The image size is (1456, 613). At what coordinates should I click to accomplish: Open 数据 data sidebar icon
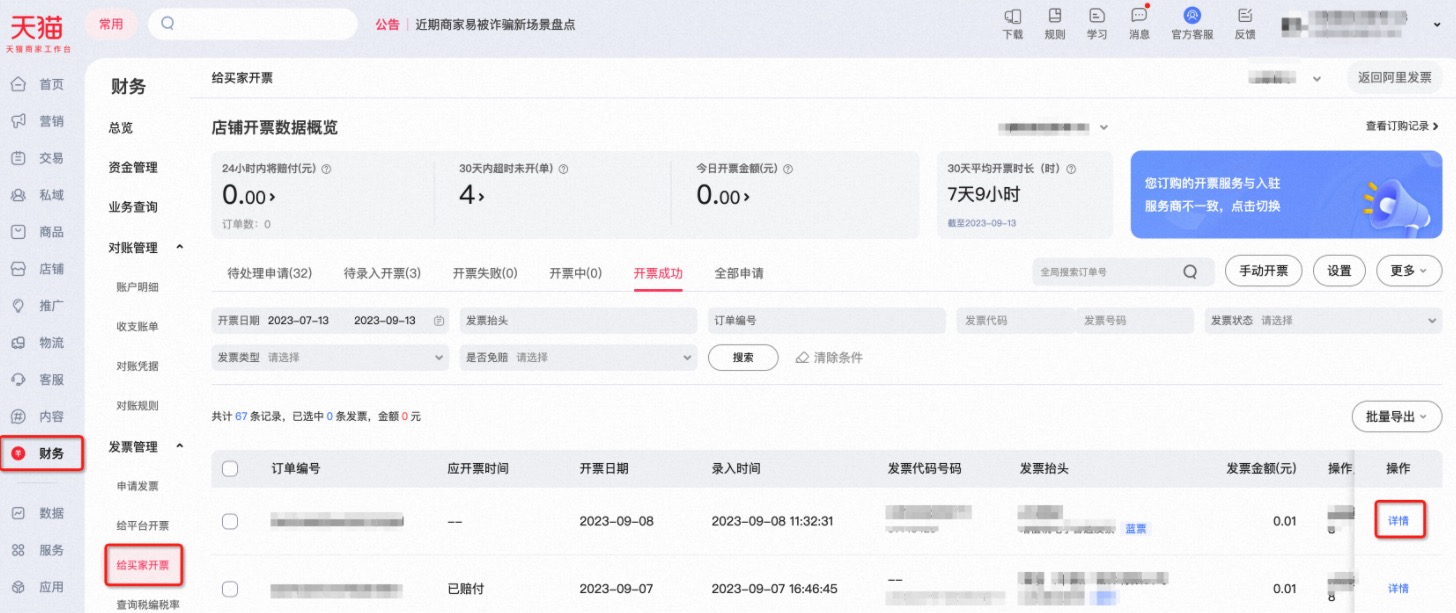(x=18, y=513)
